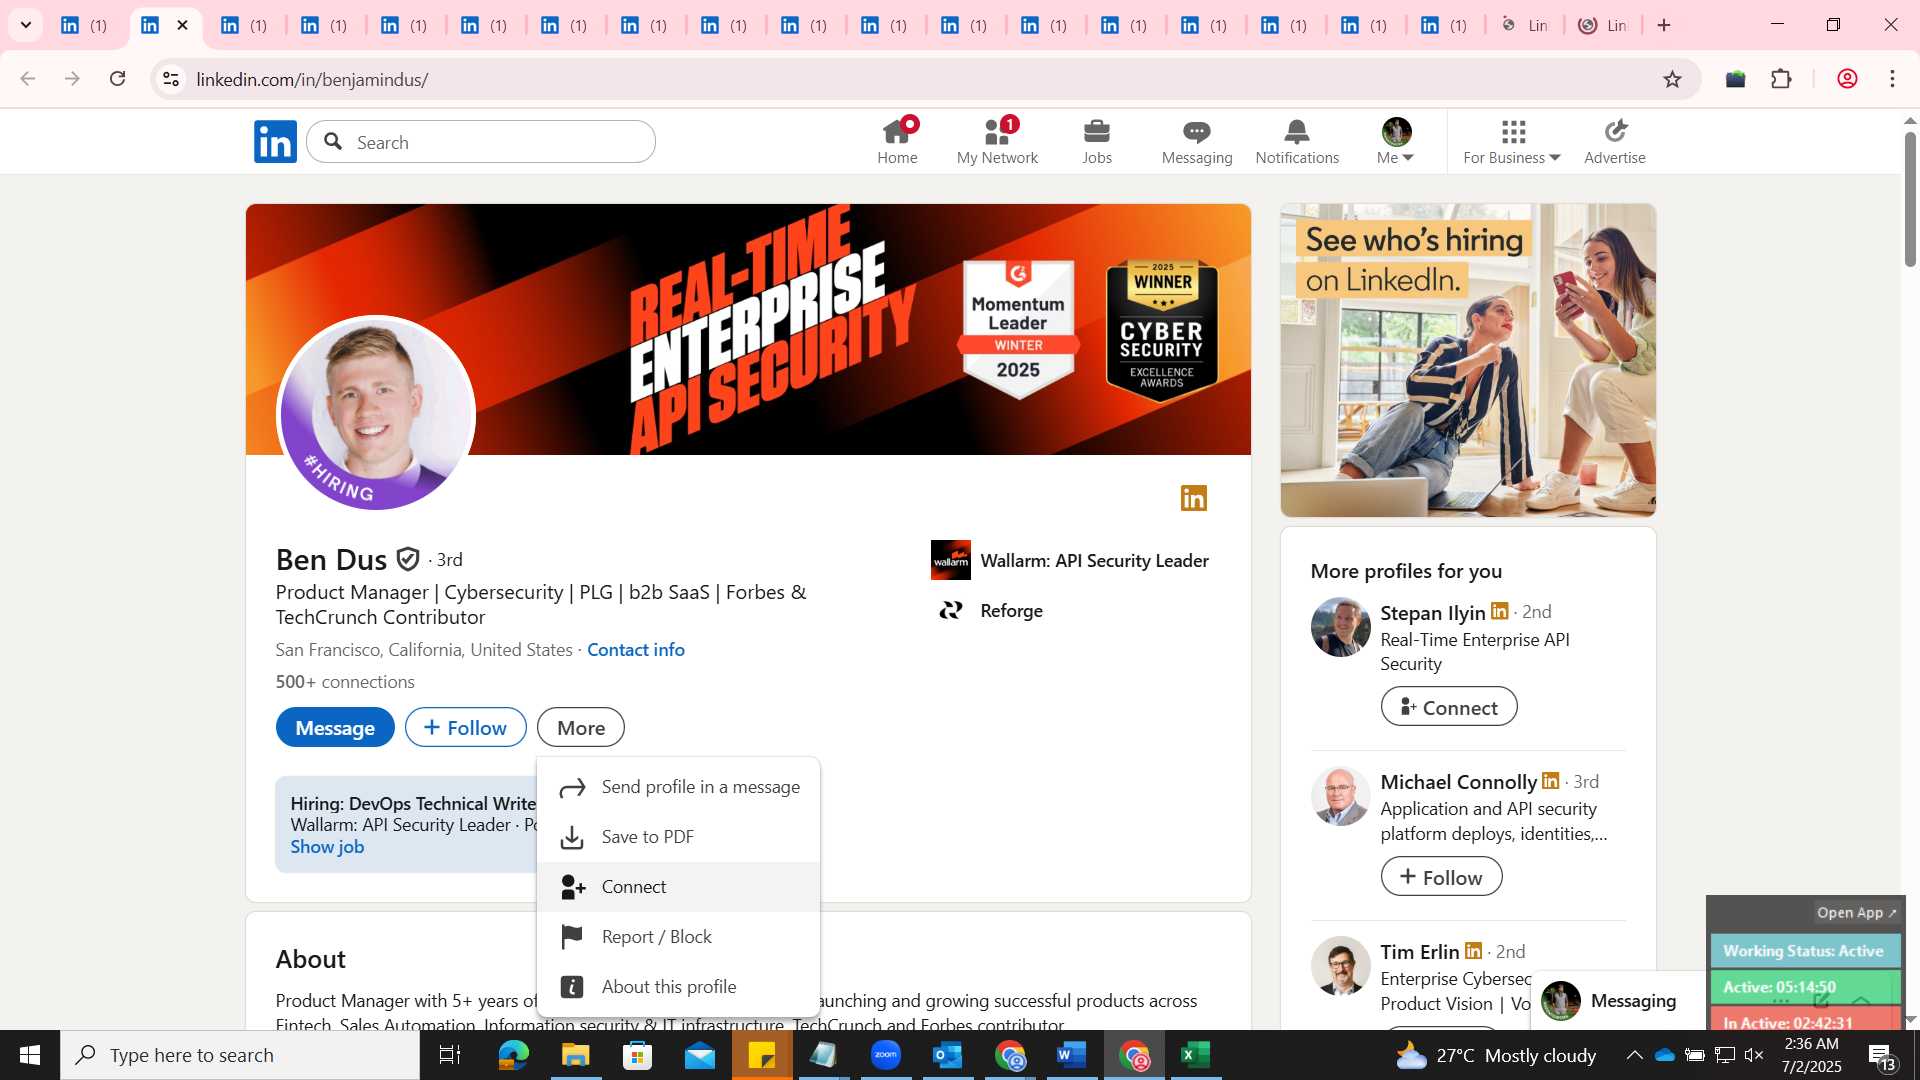This screenshot has width=1920, height=1080.
Task: Focus the LinkedIn Search field
Action: point(481,142)
